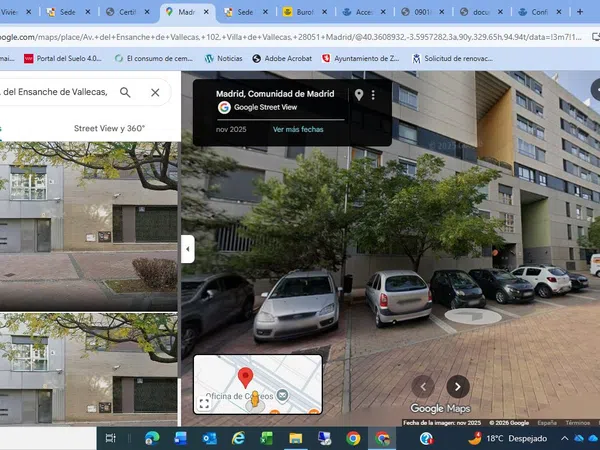The width and height of the screenshot is (600, 450).
Task: Open the blue desktop app on taskbar
Action: [180, 438]
